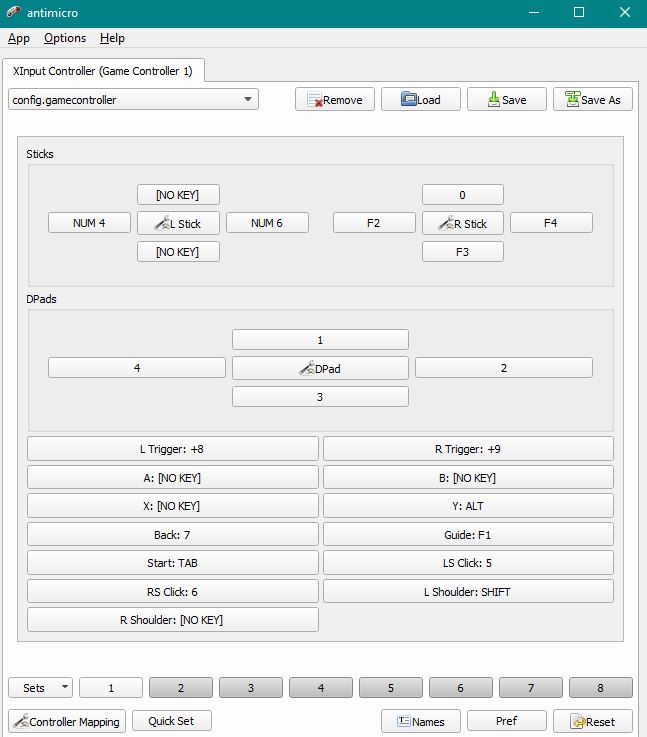647x737 pixels.
Task: Click the Save profile button
Action: [507, 100]
